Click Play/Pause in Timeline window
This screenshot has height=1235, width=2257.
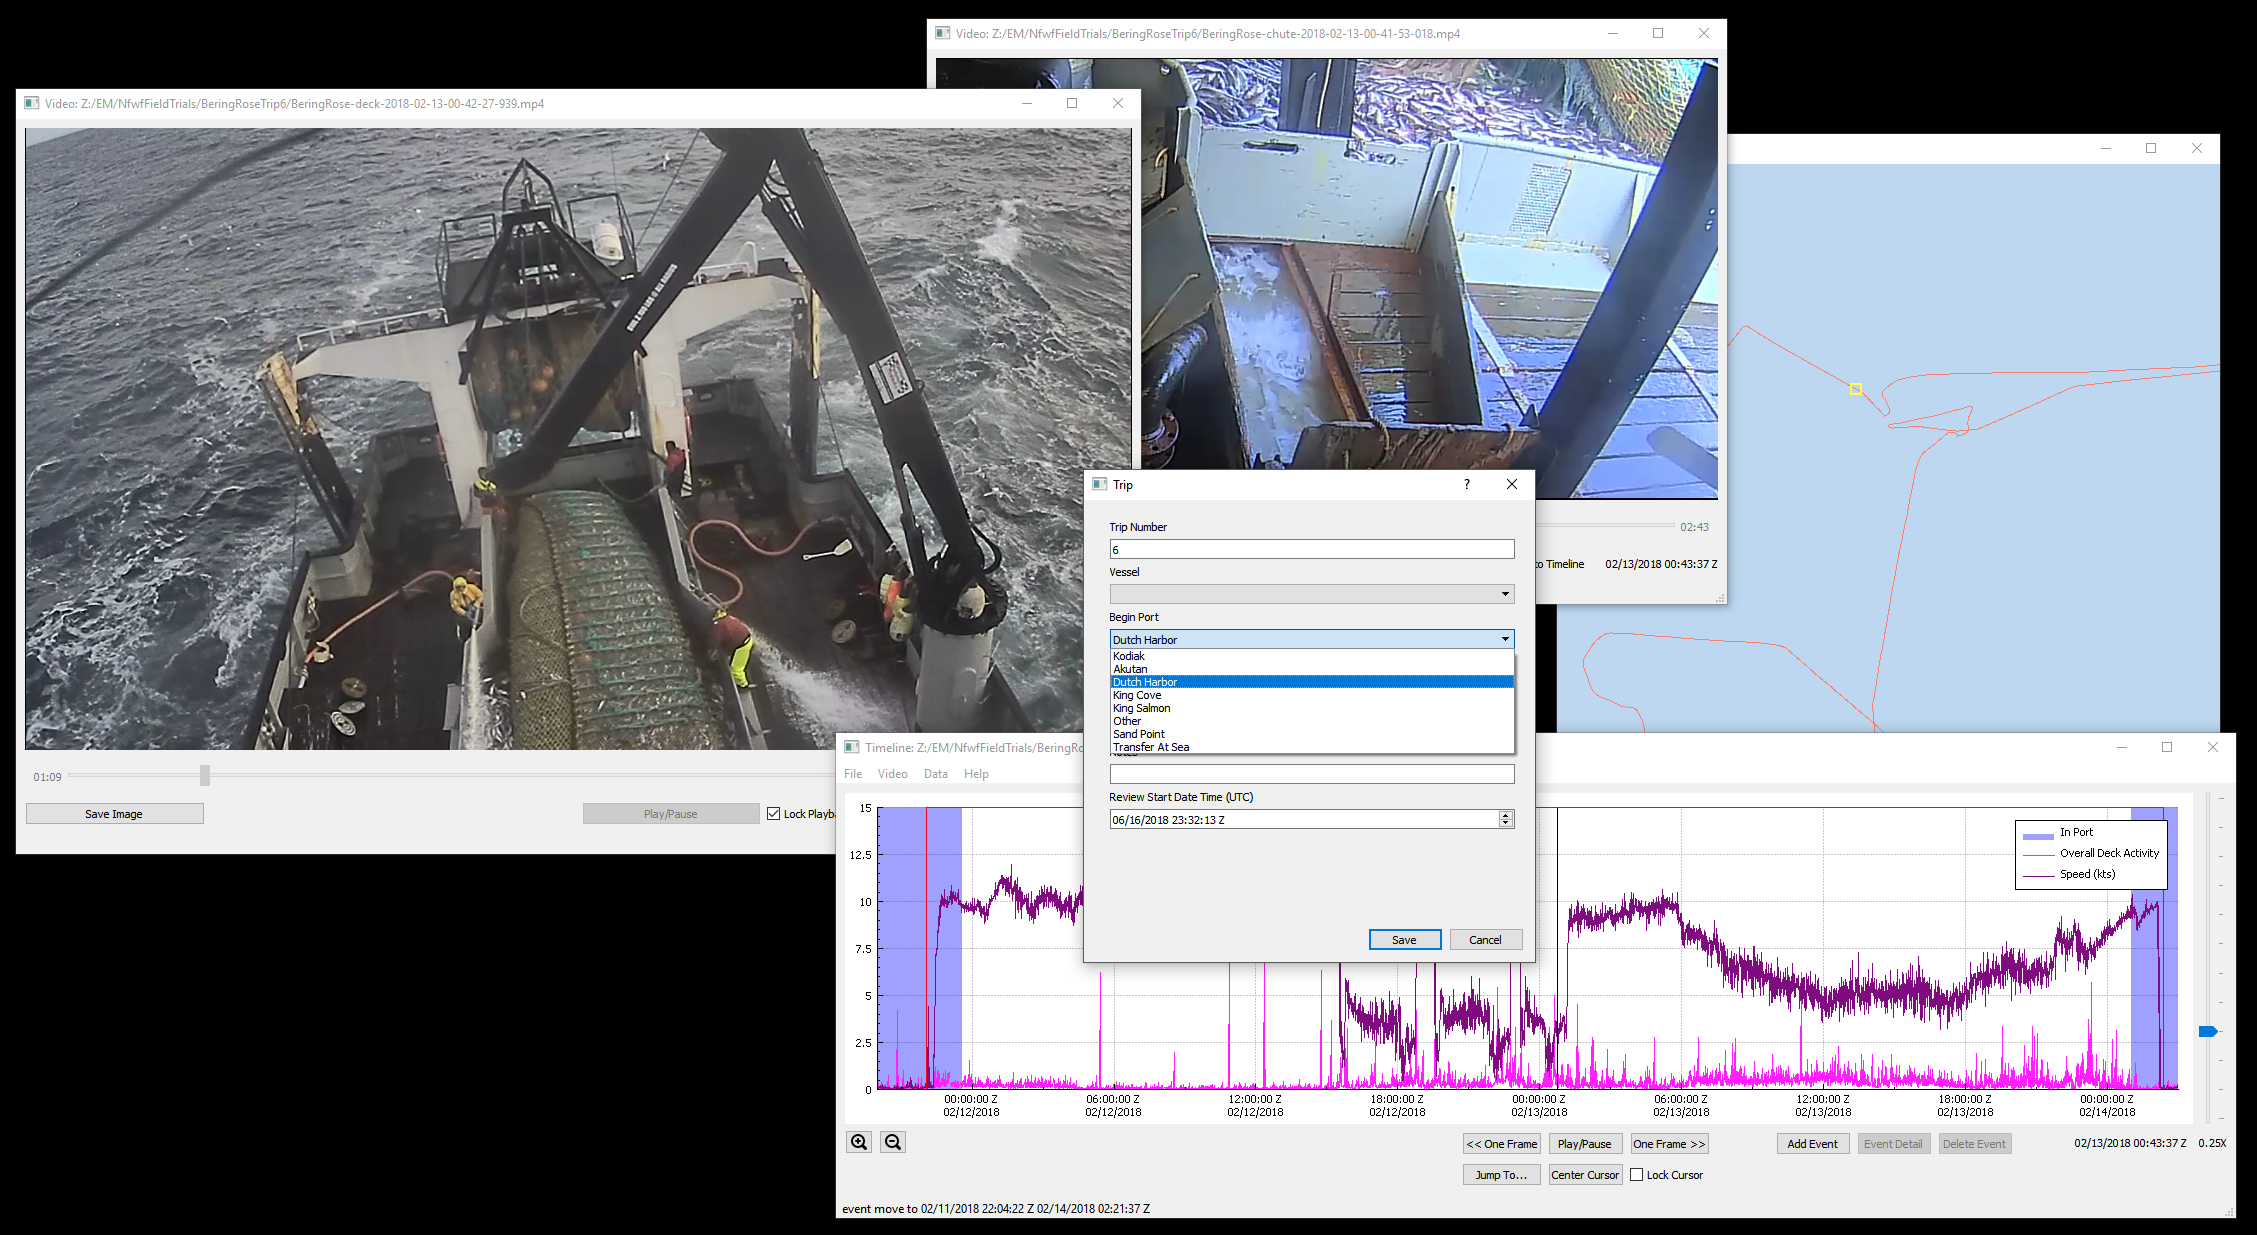[1585, 1144]
